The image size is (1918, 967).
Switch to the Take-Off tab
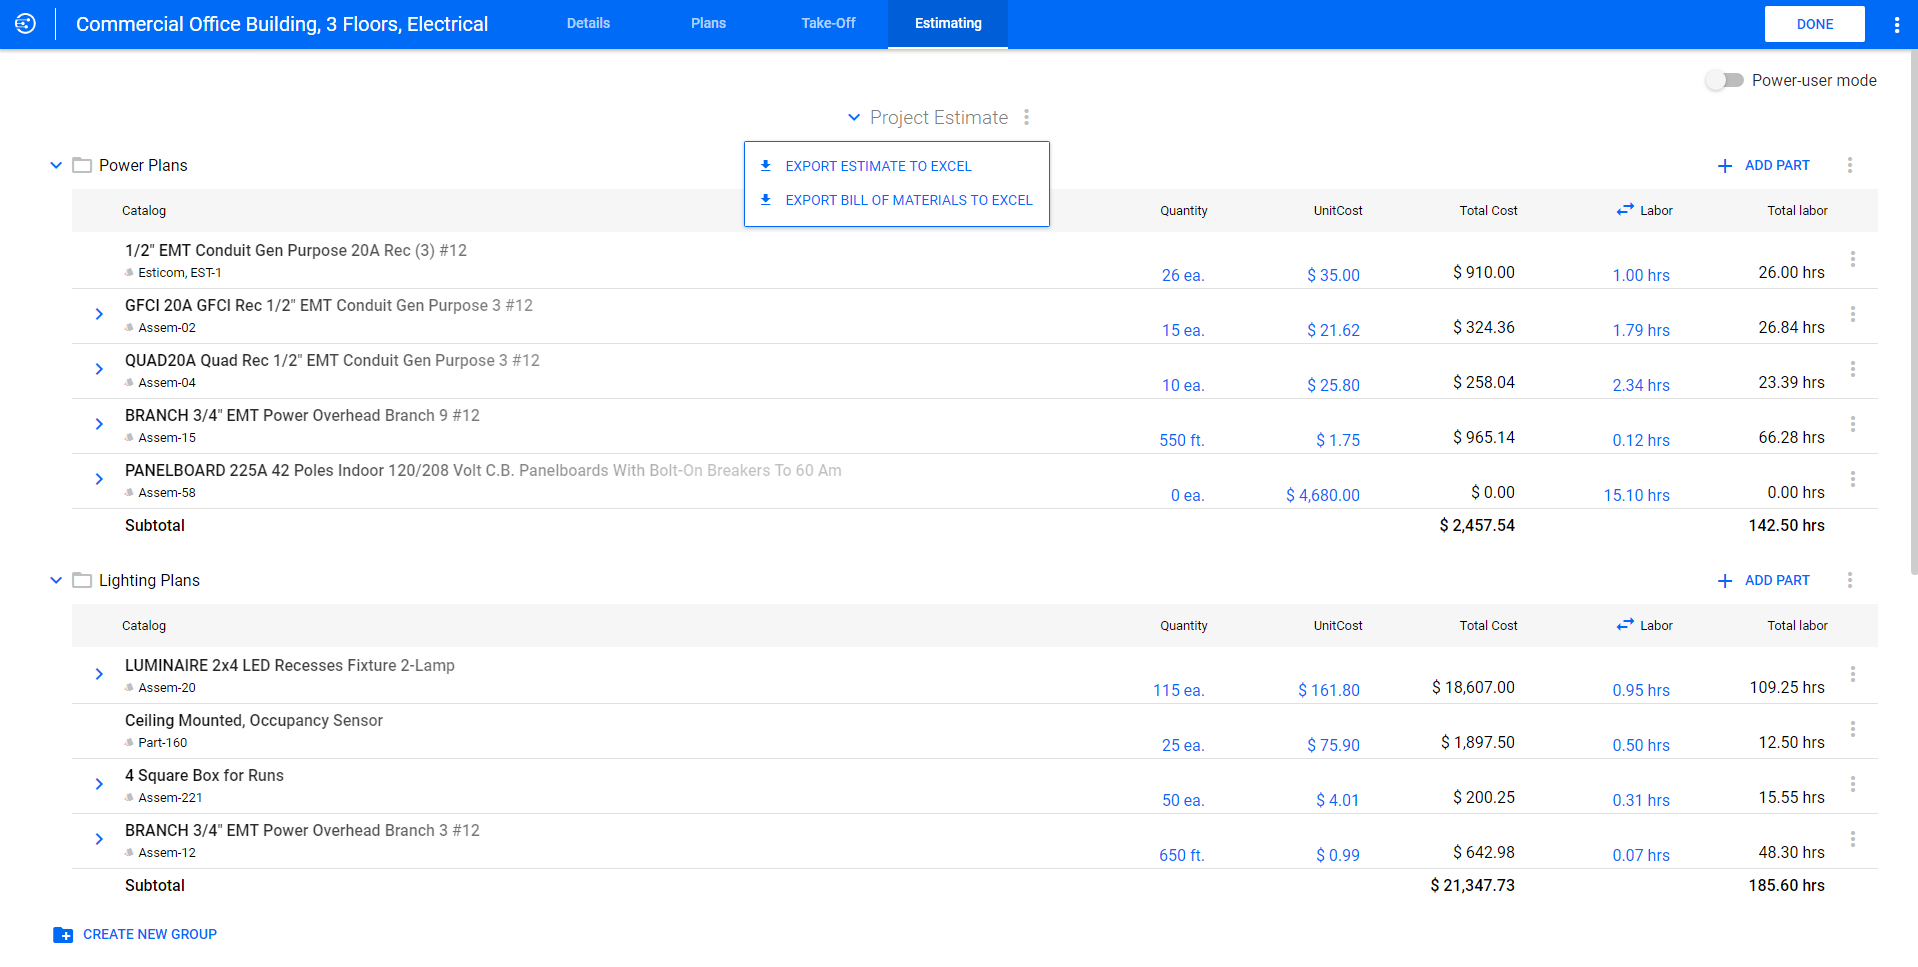[828, 24]
